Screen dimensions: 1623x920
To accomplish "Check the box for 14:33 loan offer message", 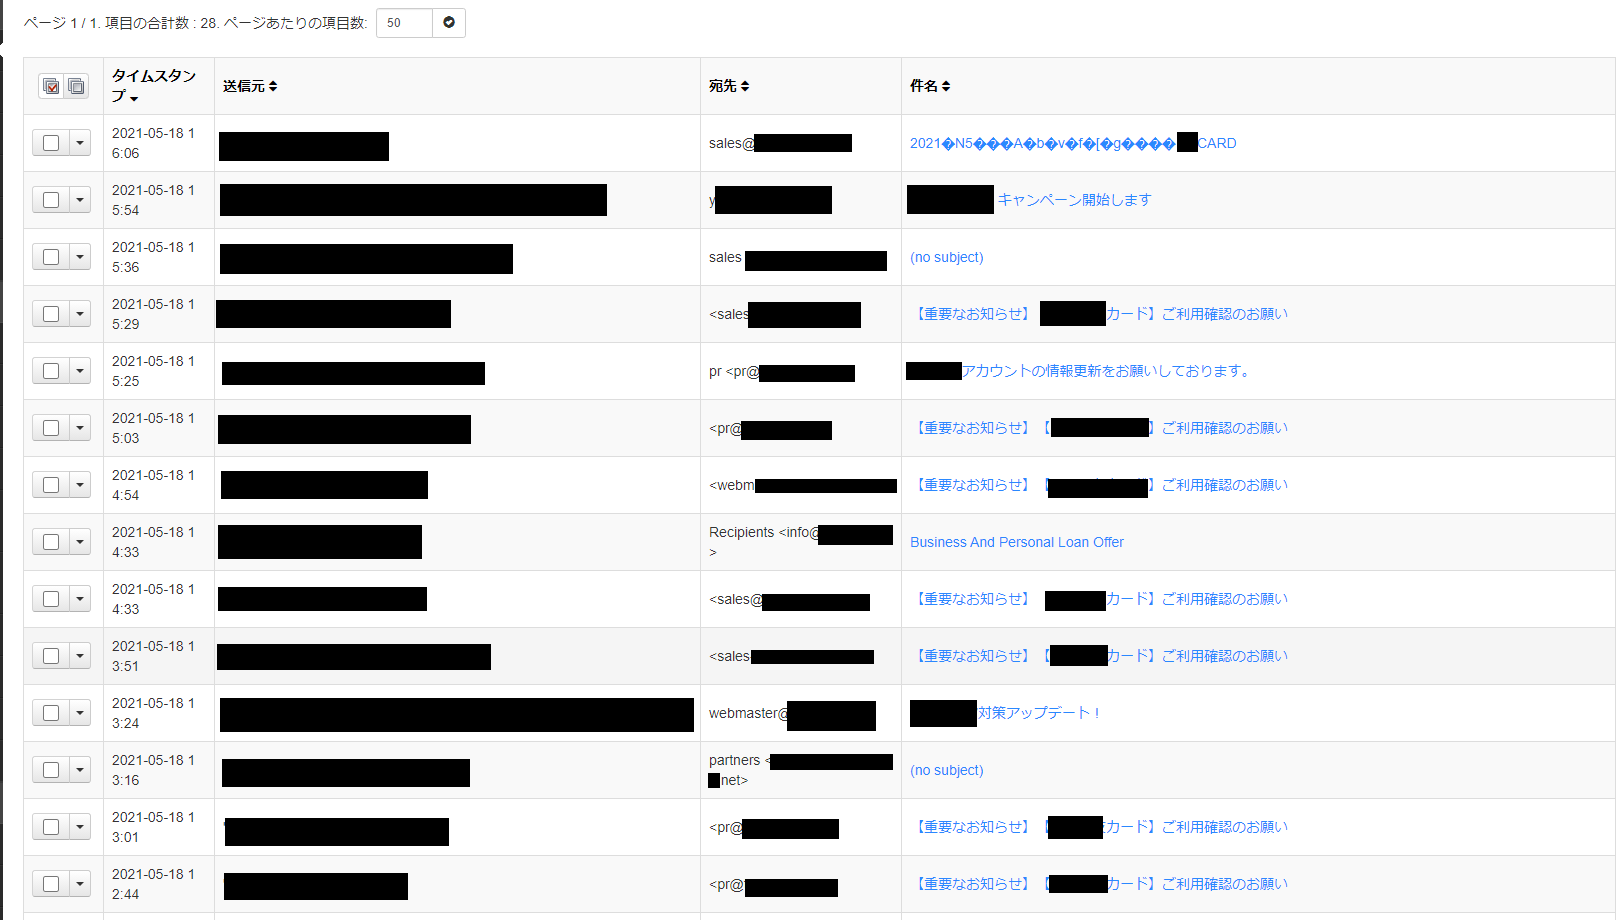I will [x=51, y=542].
